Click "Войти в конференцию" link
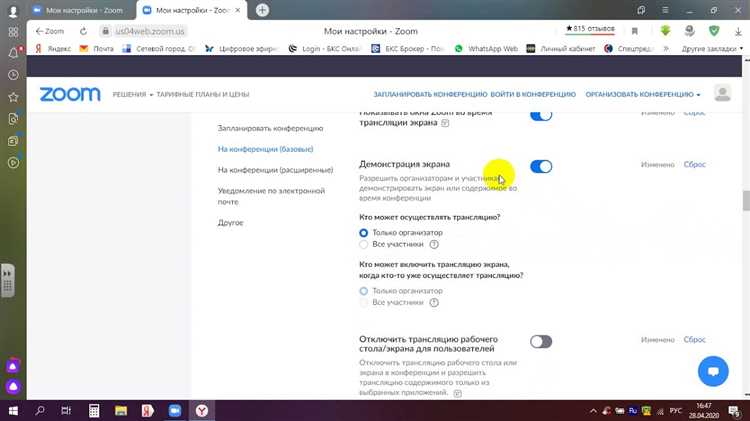The image size is (750, 421). tap(533, 95)
